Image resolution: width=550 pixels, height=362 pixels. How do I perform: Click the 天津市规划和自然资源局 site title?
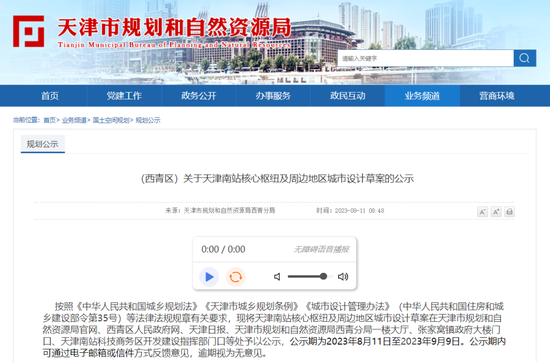pyautogui.click(x=174, y=27)
